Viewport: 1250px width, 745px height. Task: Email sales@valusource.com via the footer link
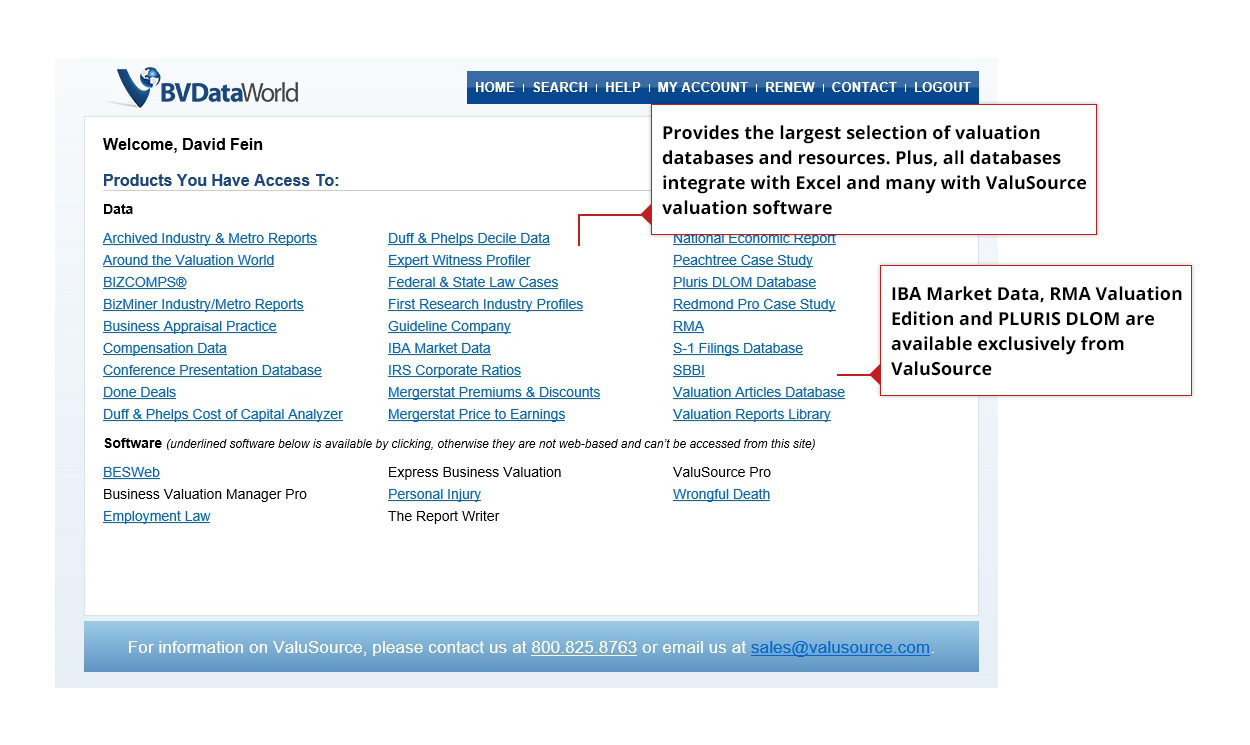click(x=840, y=647)
